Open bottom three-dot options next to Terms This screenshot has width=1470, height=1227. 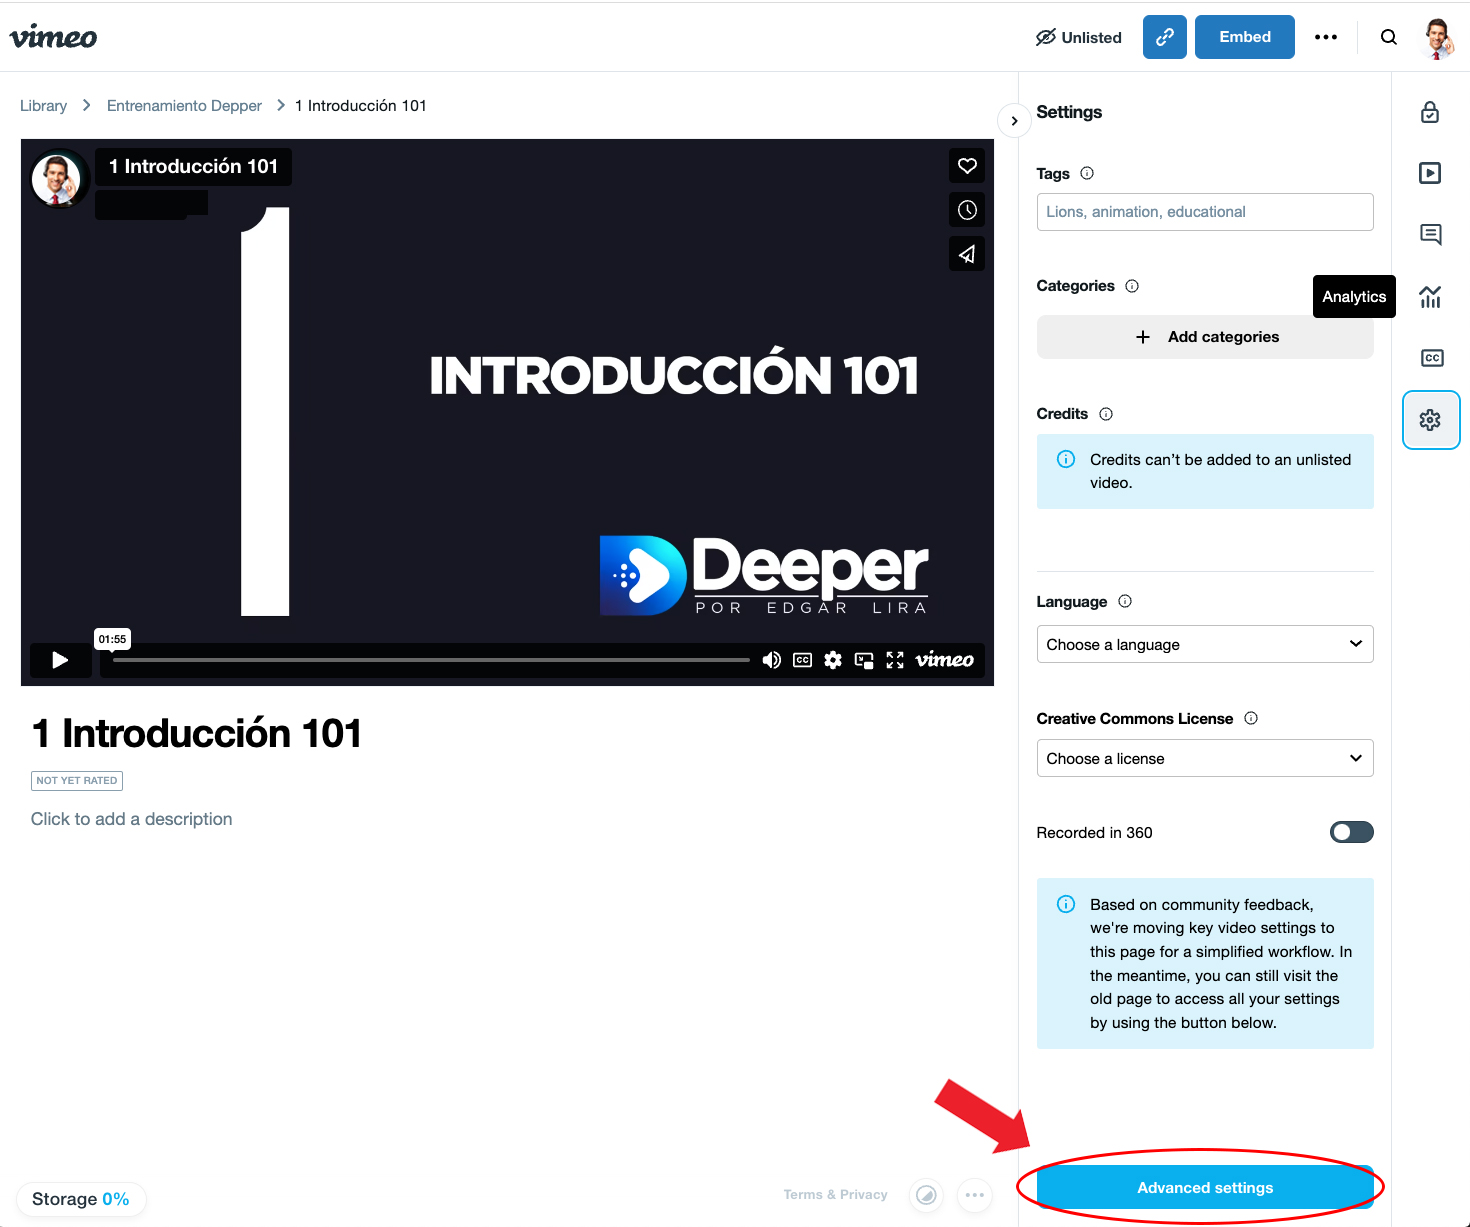coord(975,1195)
